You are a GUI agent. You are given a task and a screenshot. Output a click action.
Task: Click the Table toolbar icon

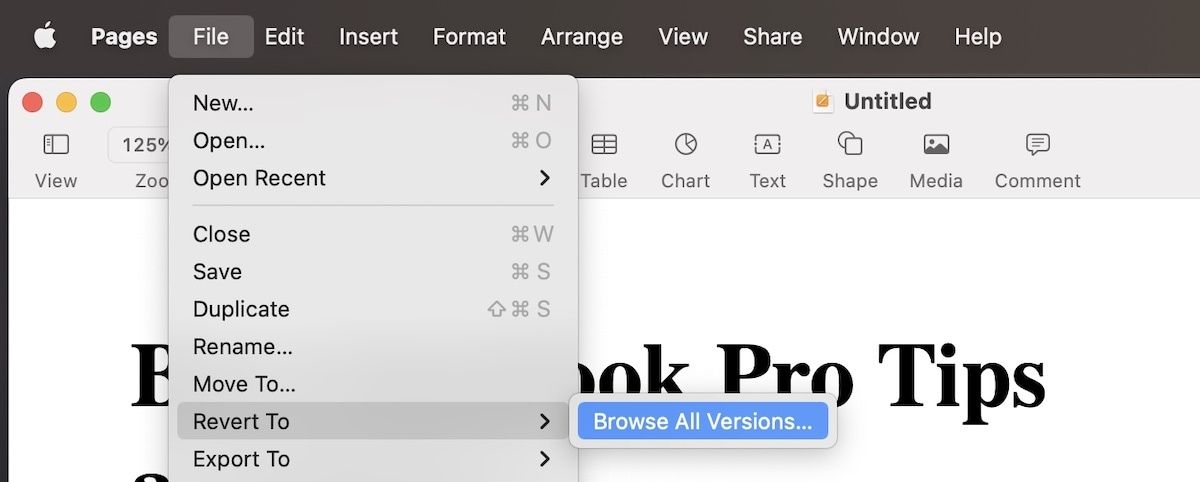(604, 145)
